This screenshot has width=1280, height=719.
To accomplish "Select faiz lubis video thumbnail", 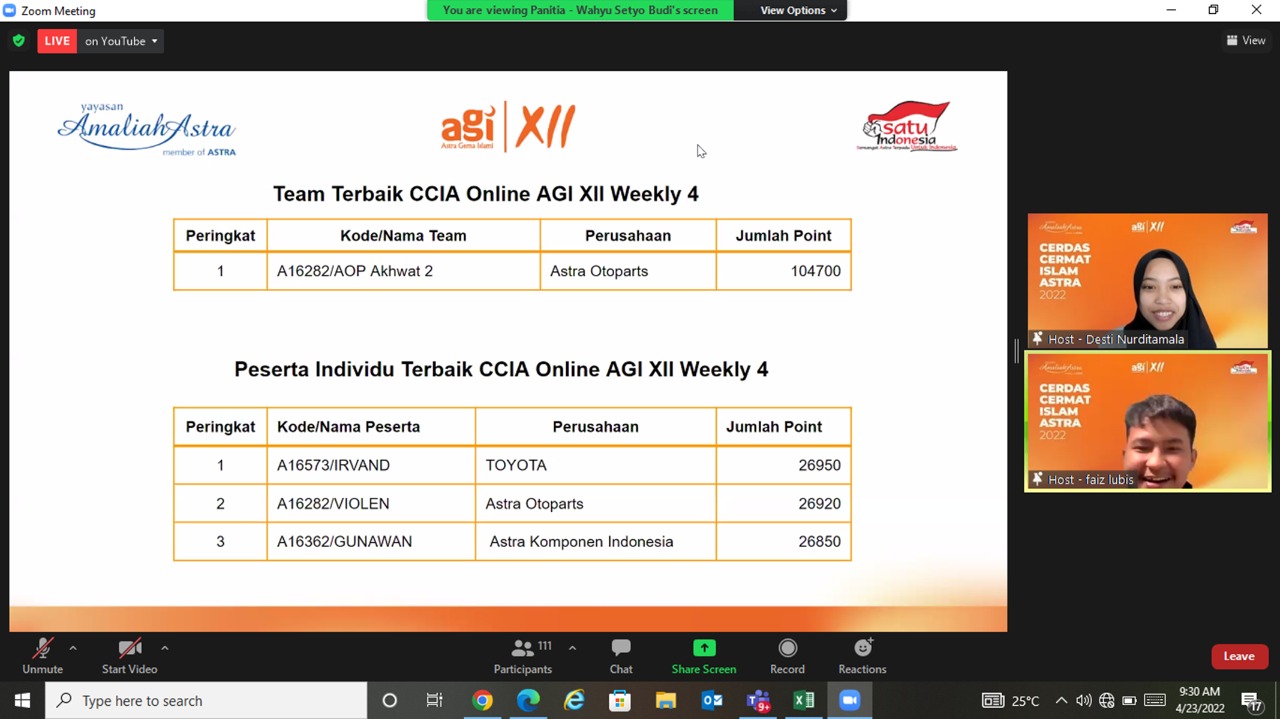I will click(1147, 421).
